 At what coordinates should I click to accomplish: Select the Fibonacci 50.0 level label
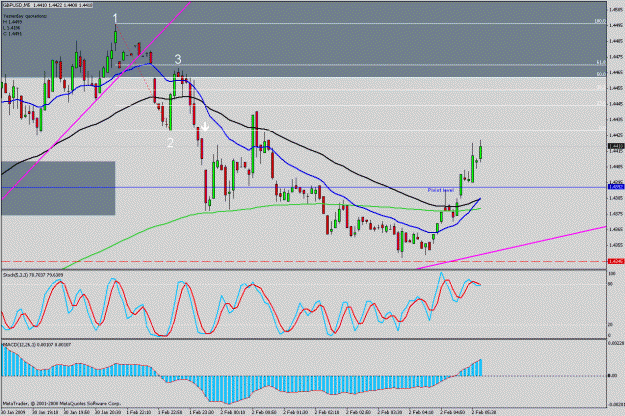coord(601,74)
